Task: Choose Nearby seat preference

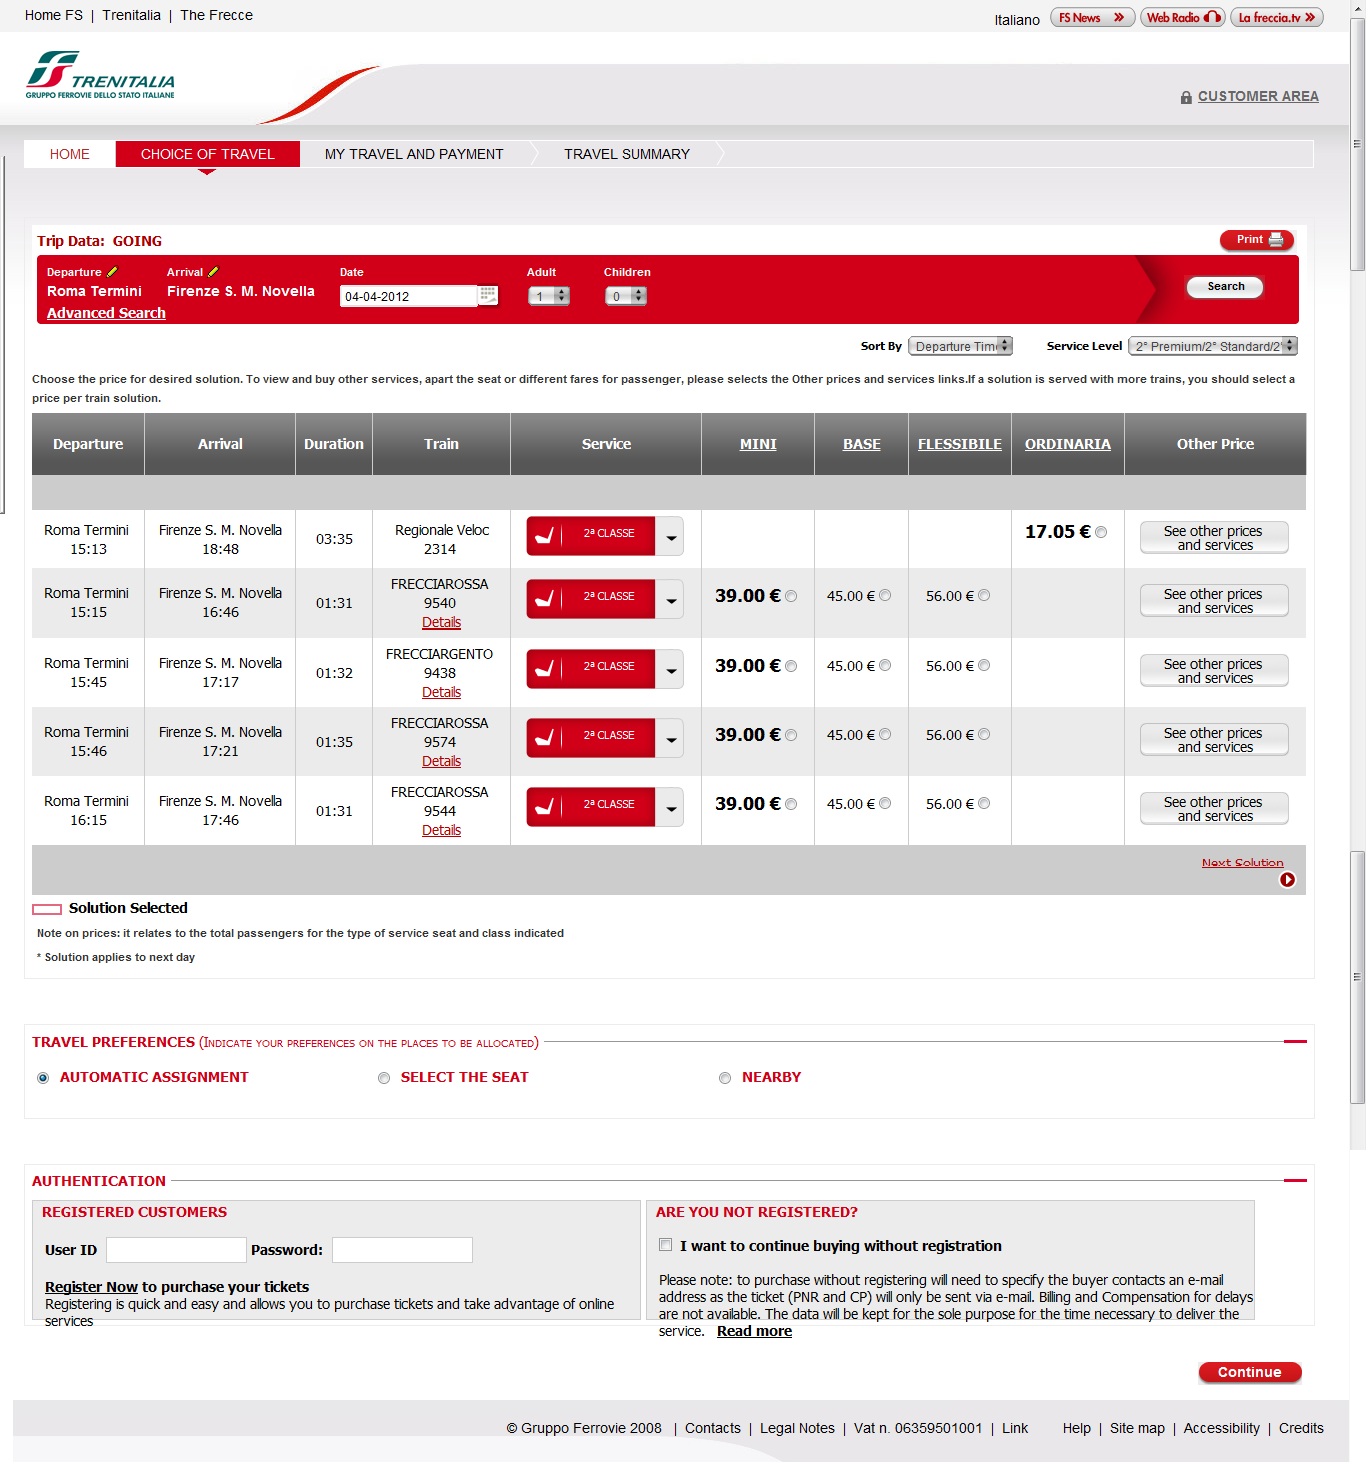Action: [725, 1078]
